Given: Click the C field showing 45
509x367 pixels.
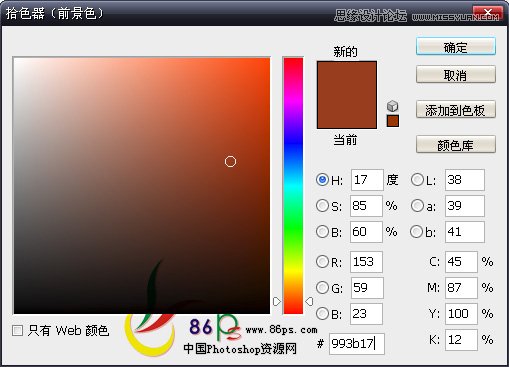Looking at the screenshot, I should tap(461, 262).
